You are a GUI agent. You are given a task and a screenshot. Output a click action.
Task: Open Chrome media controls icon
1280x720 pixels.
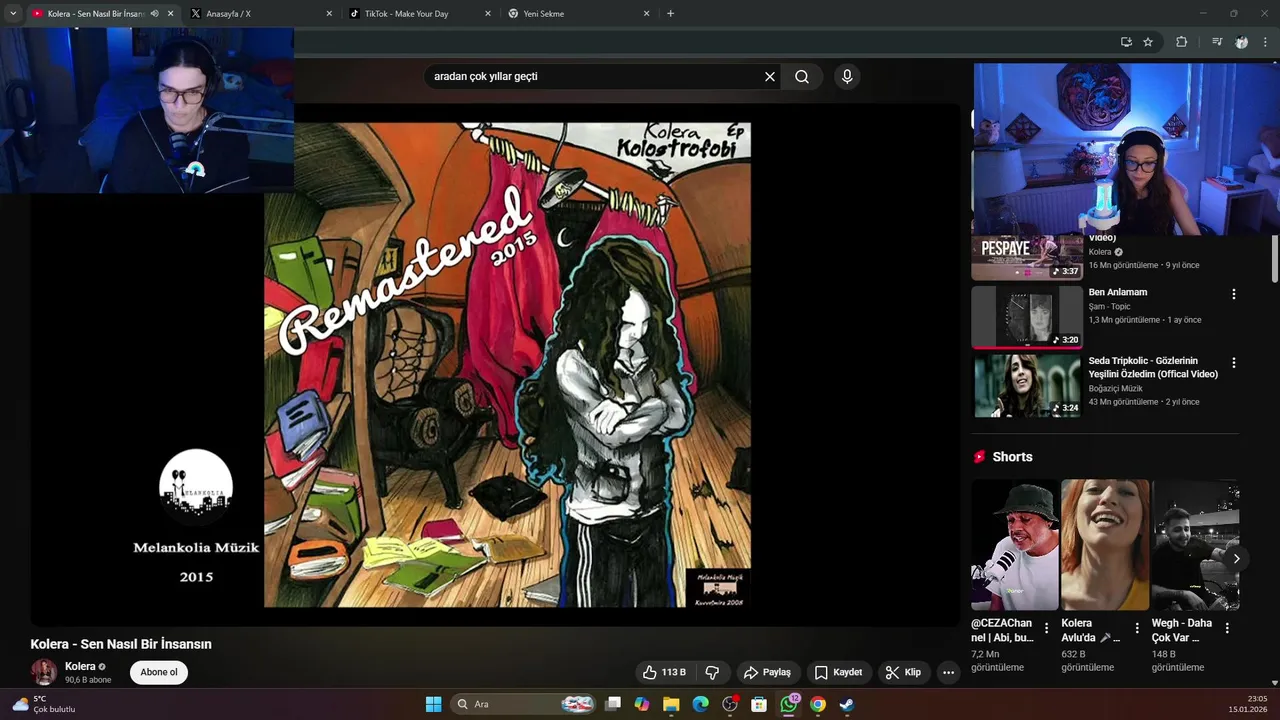1217,42
